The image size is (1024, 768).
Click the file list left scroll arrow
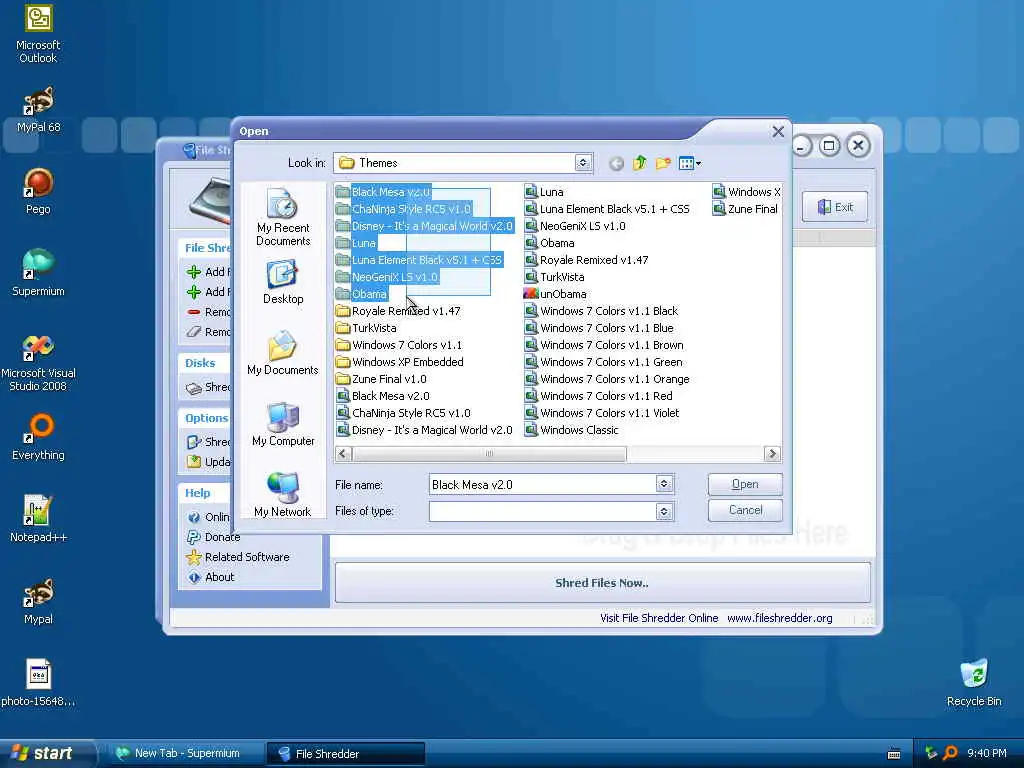(x=344, y=453)
